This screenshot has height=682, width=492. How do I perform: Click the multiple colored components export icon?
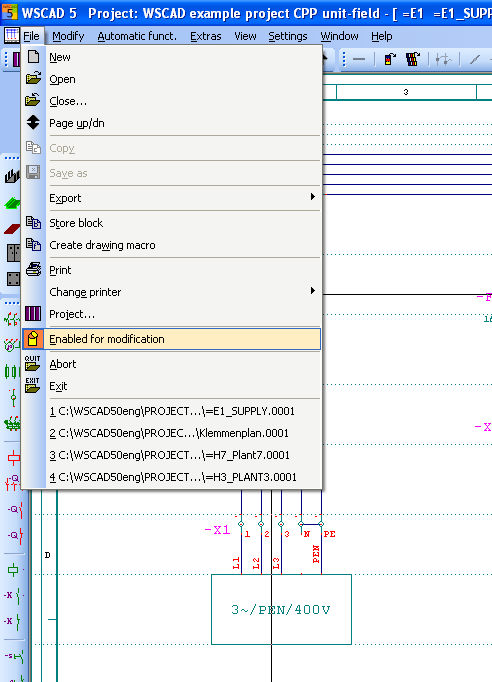coord(413,59)
